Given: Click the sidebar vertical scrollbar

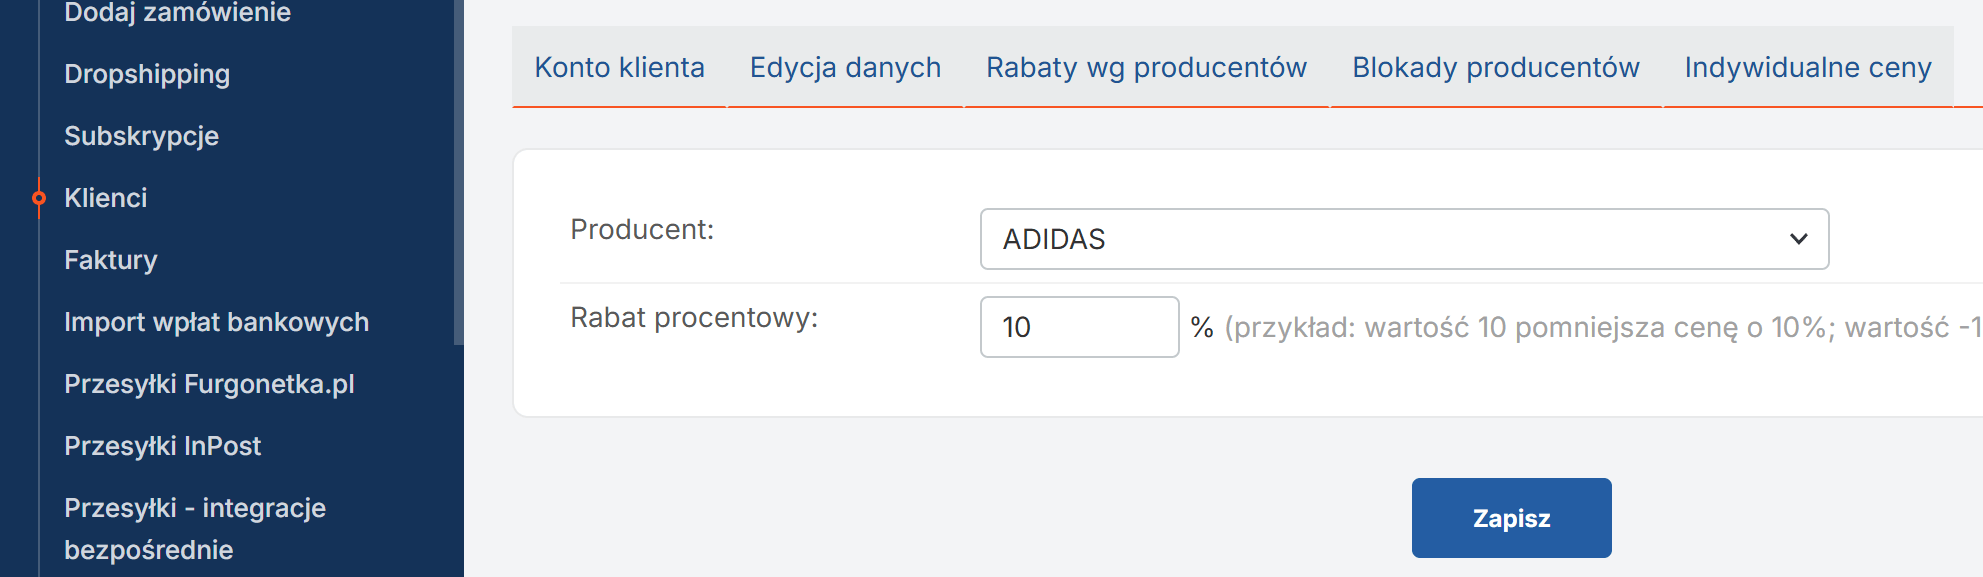Looking at the screenshot, I should point(458,170).
